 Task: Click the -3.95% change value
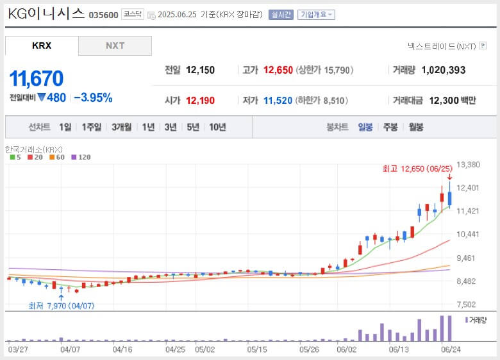tap(93, 98)
